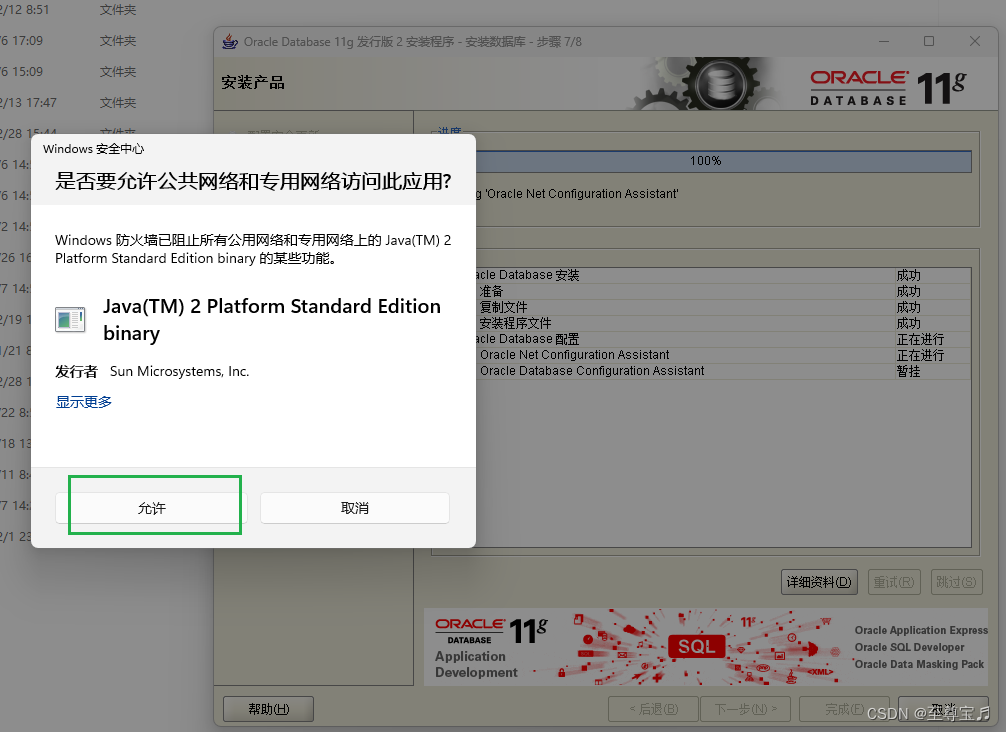Image resolution: width=1006 pixels, height=732 pixels.
Task: Click the Oracle Application Development banner
Action: click(x=706, y=647)
